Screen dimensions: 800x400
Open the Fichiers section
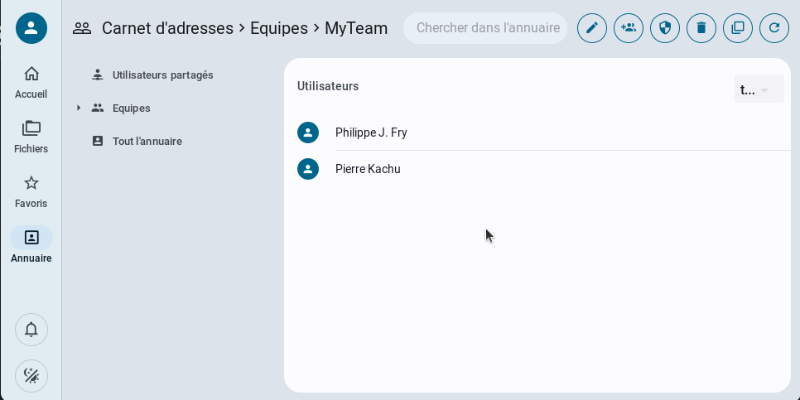[31, 136]
